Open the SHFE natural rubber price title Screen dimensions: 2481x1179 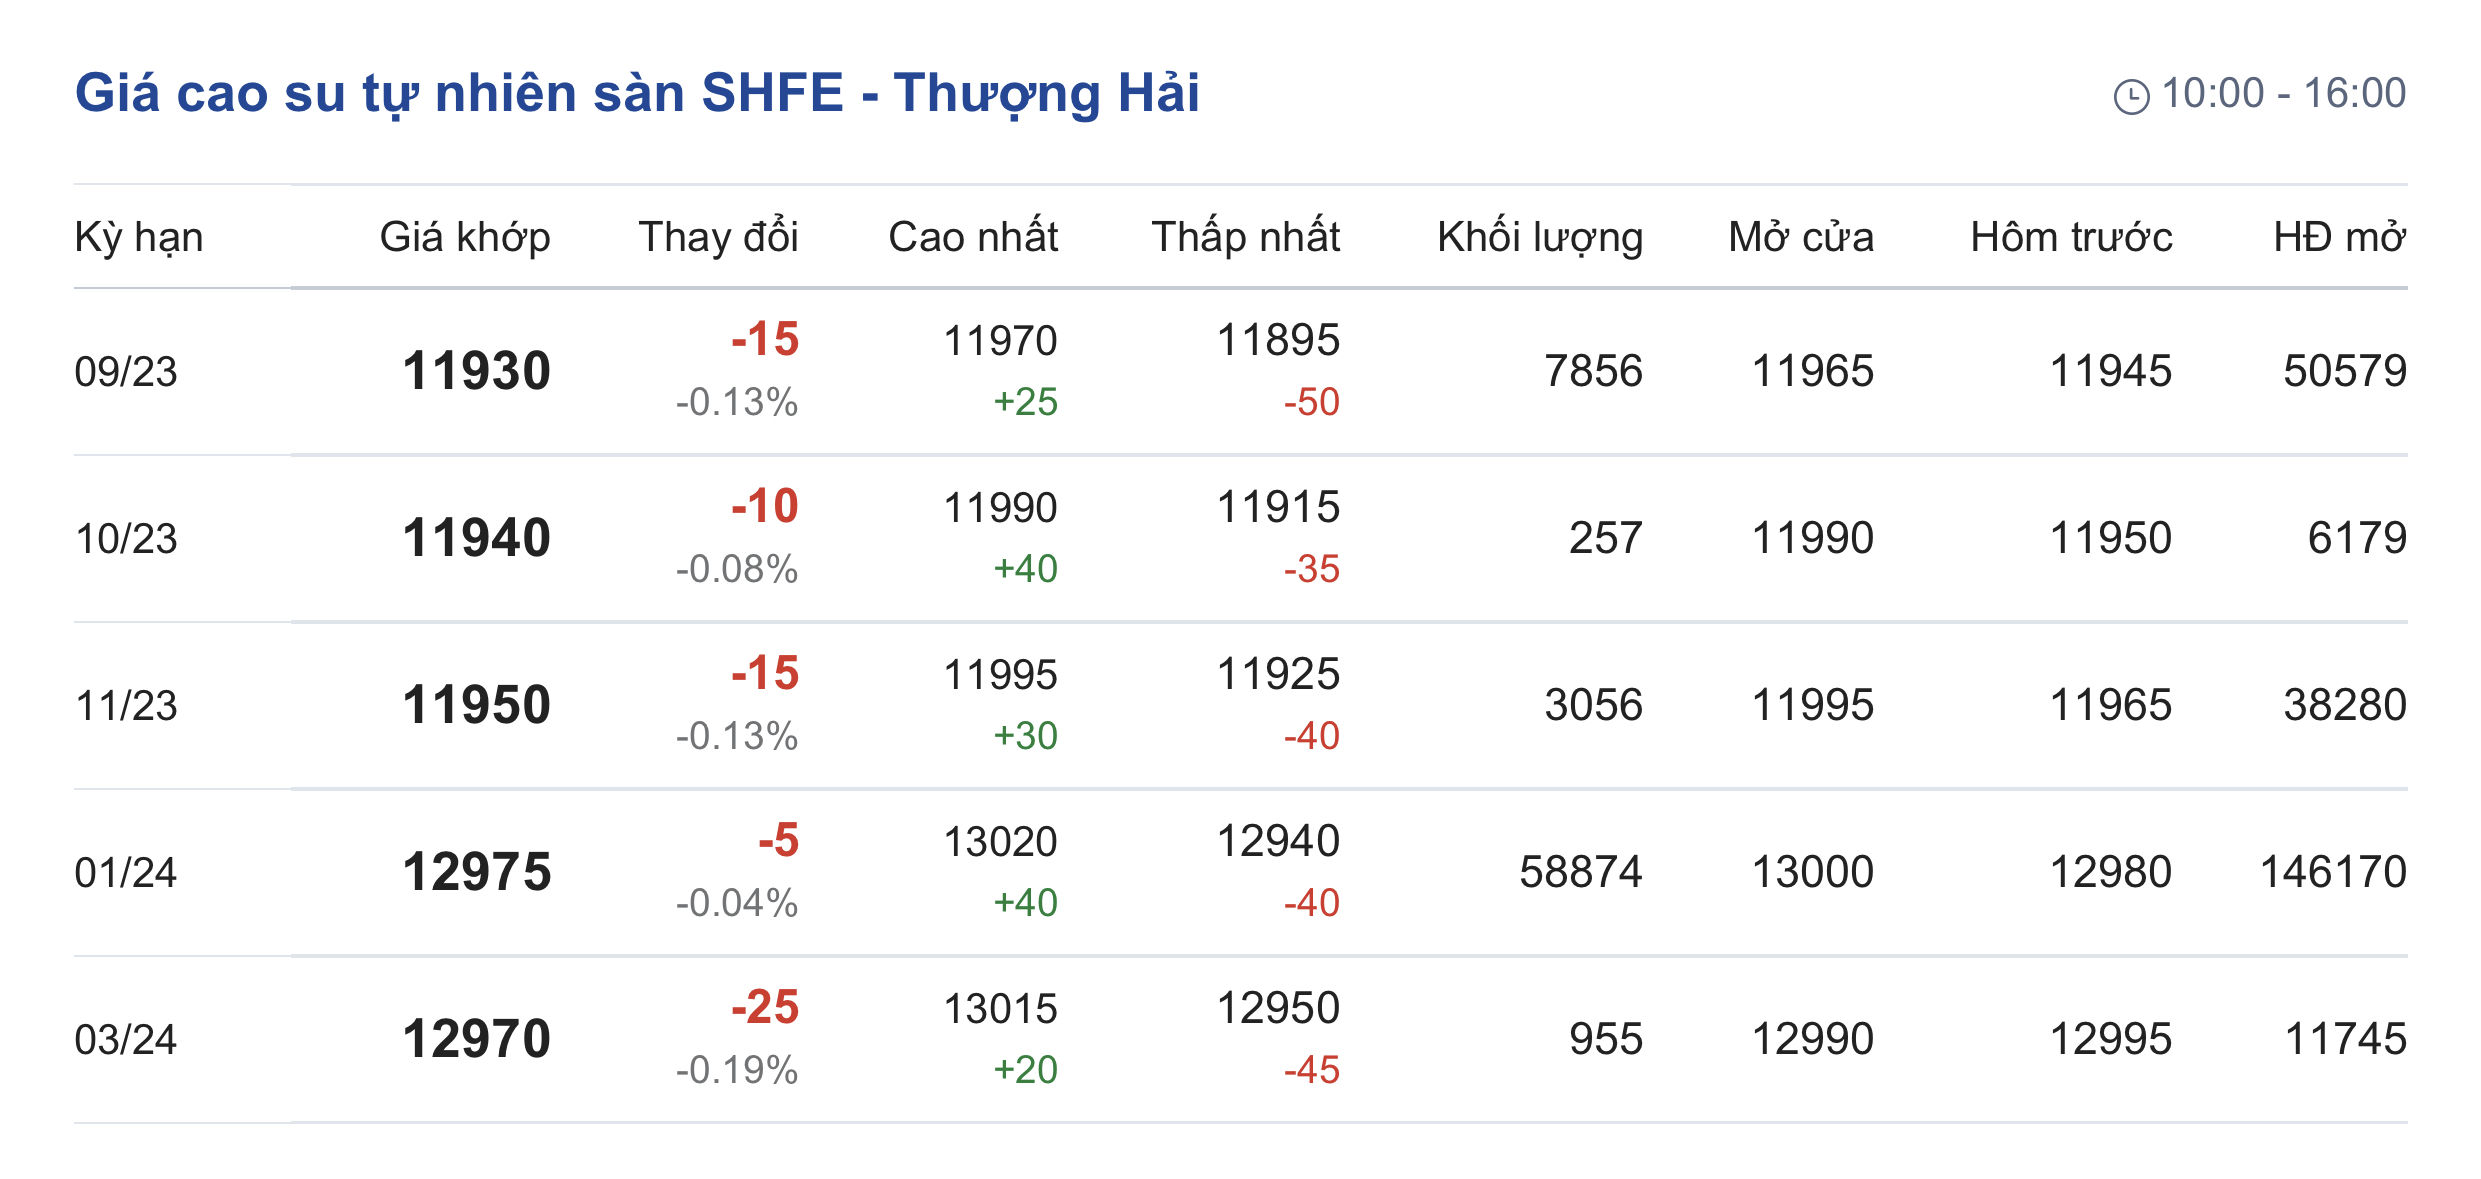pyautogui.click(x=637, y=93)
